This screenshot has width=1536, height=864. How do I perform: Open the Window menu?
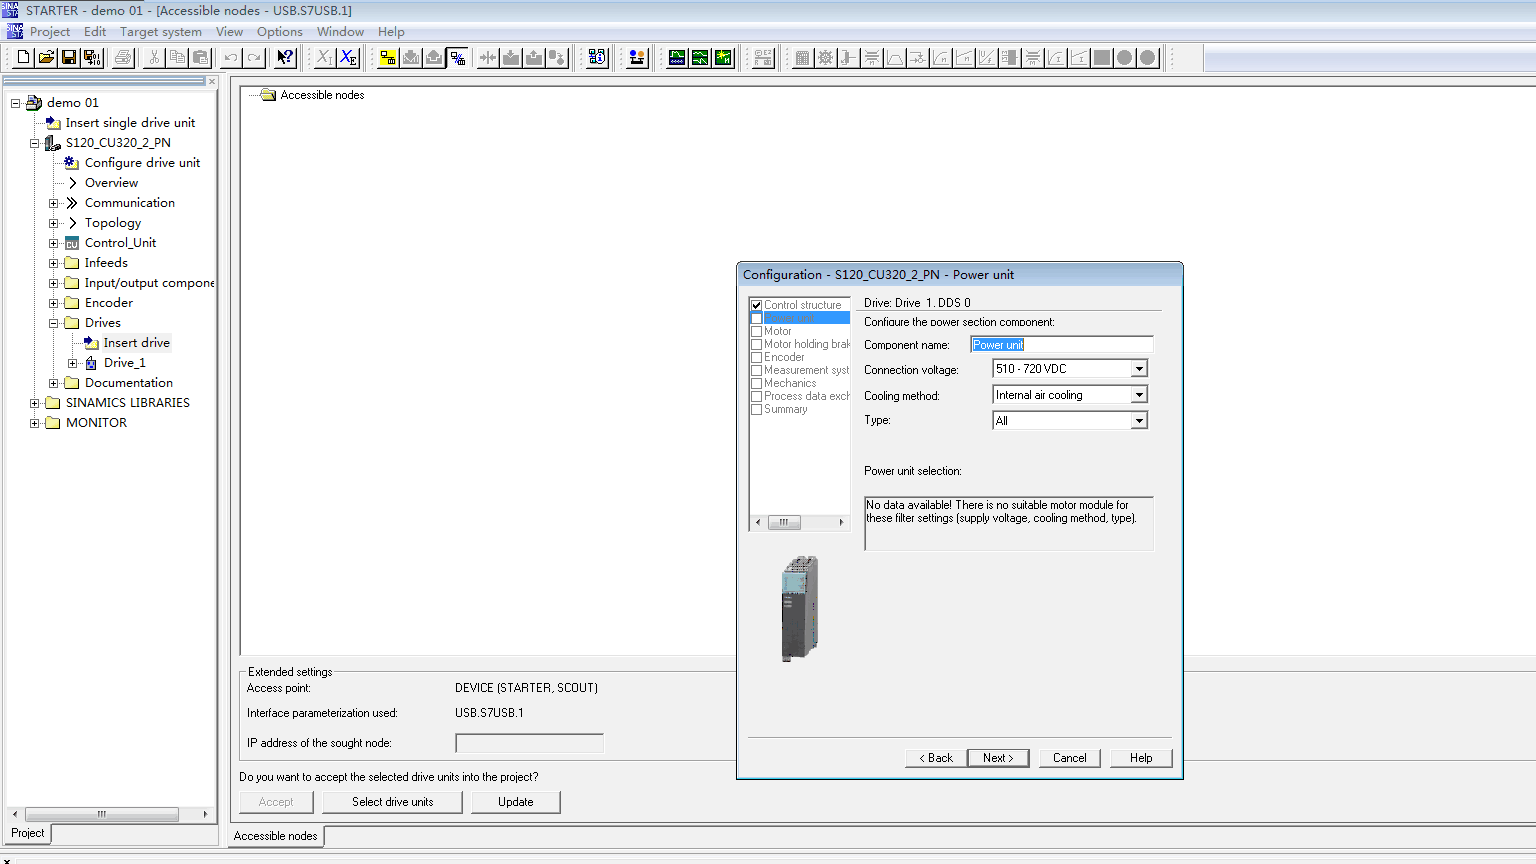pos(340,32)
